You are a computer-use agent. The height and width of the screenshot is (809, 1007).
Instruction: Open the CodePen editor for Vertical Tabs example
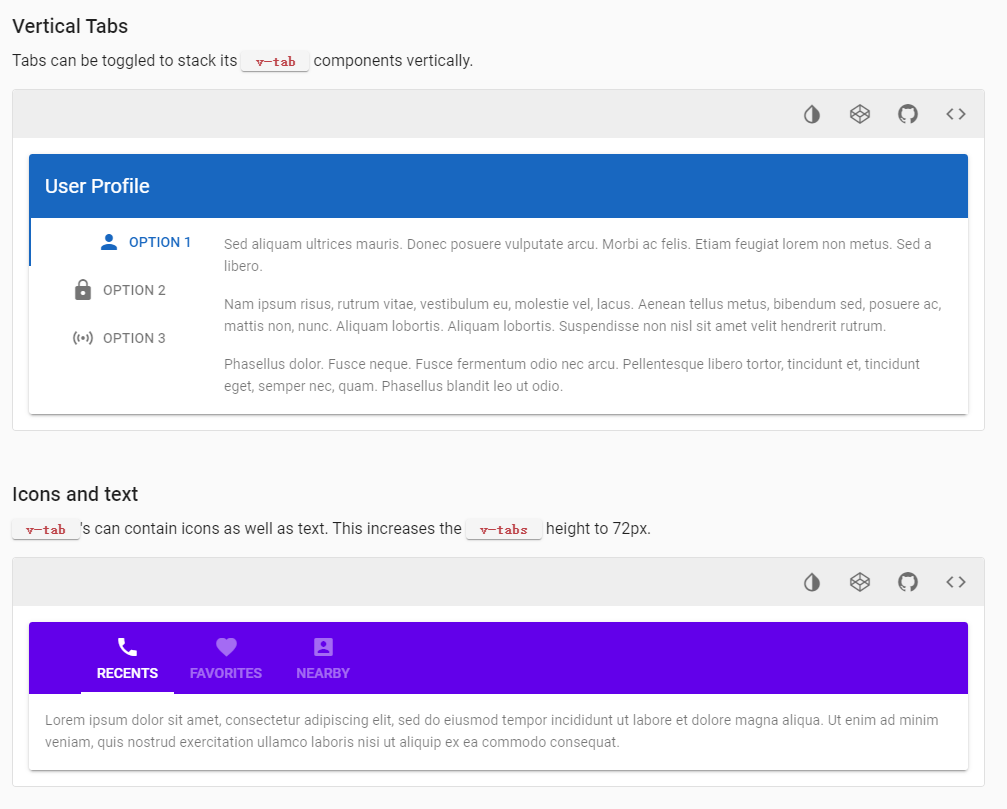(x=859, y=113)
